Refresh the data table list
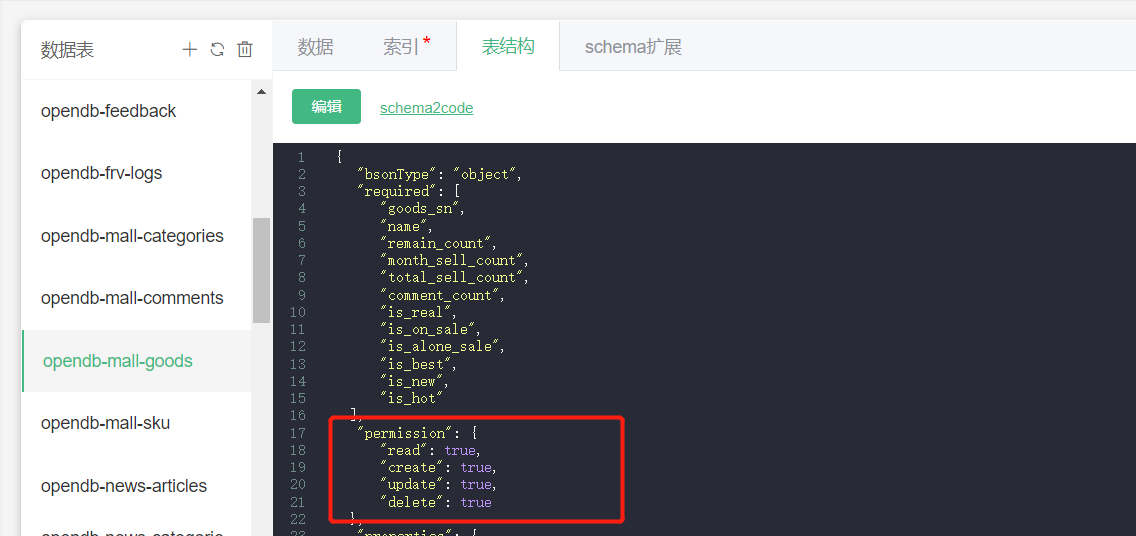This screenshot has width=1136, height=536. 217,49
